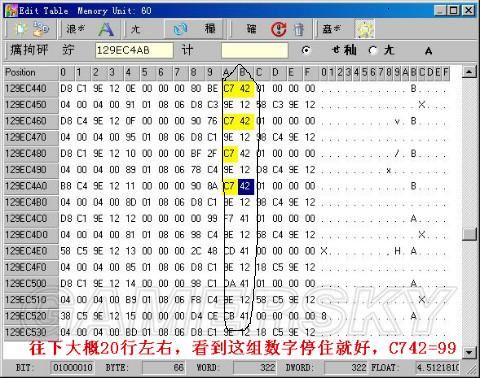
Task: Click the bold A label right of radios
Action: (x=429, y=51)
